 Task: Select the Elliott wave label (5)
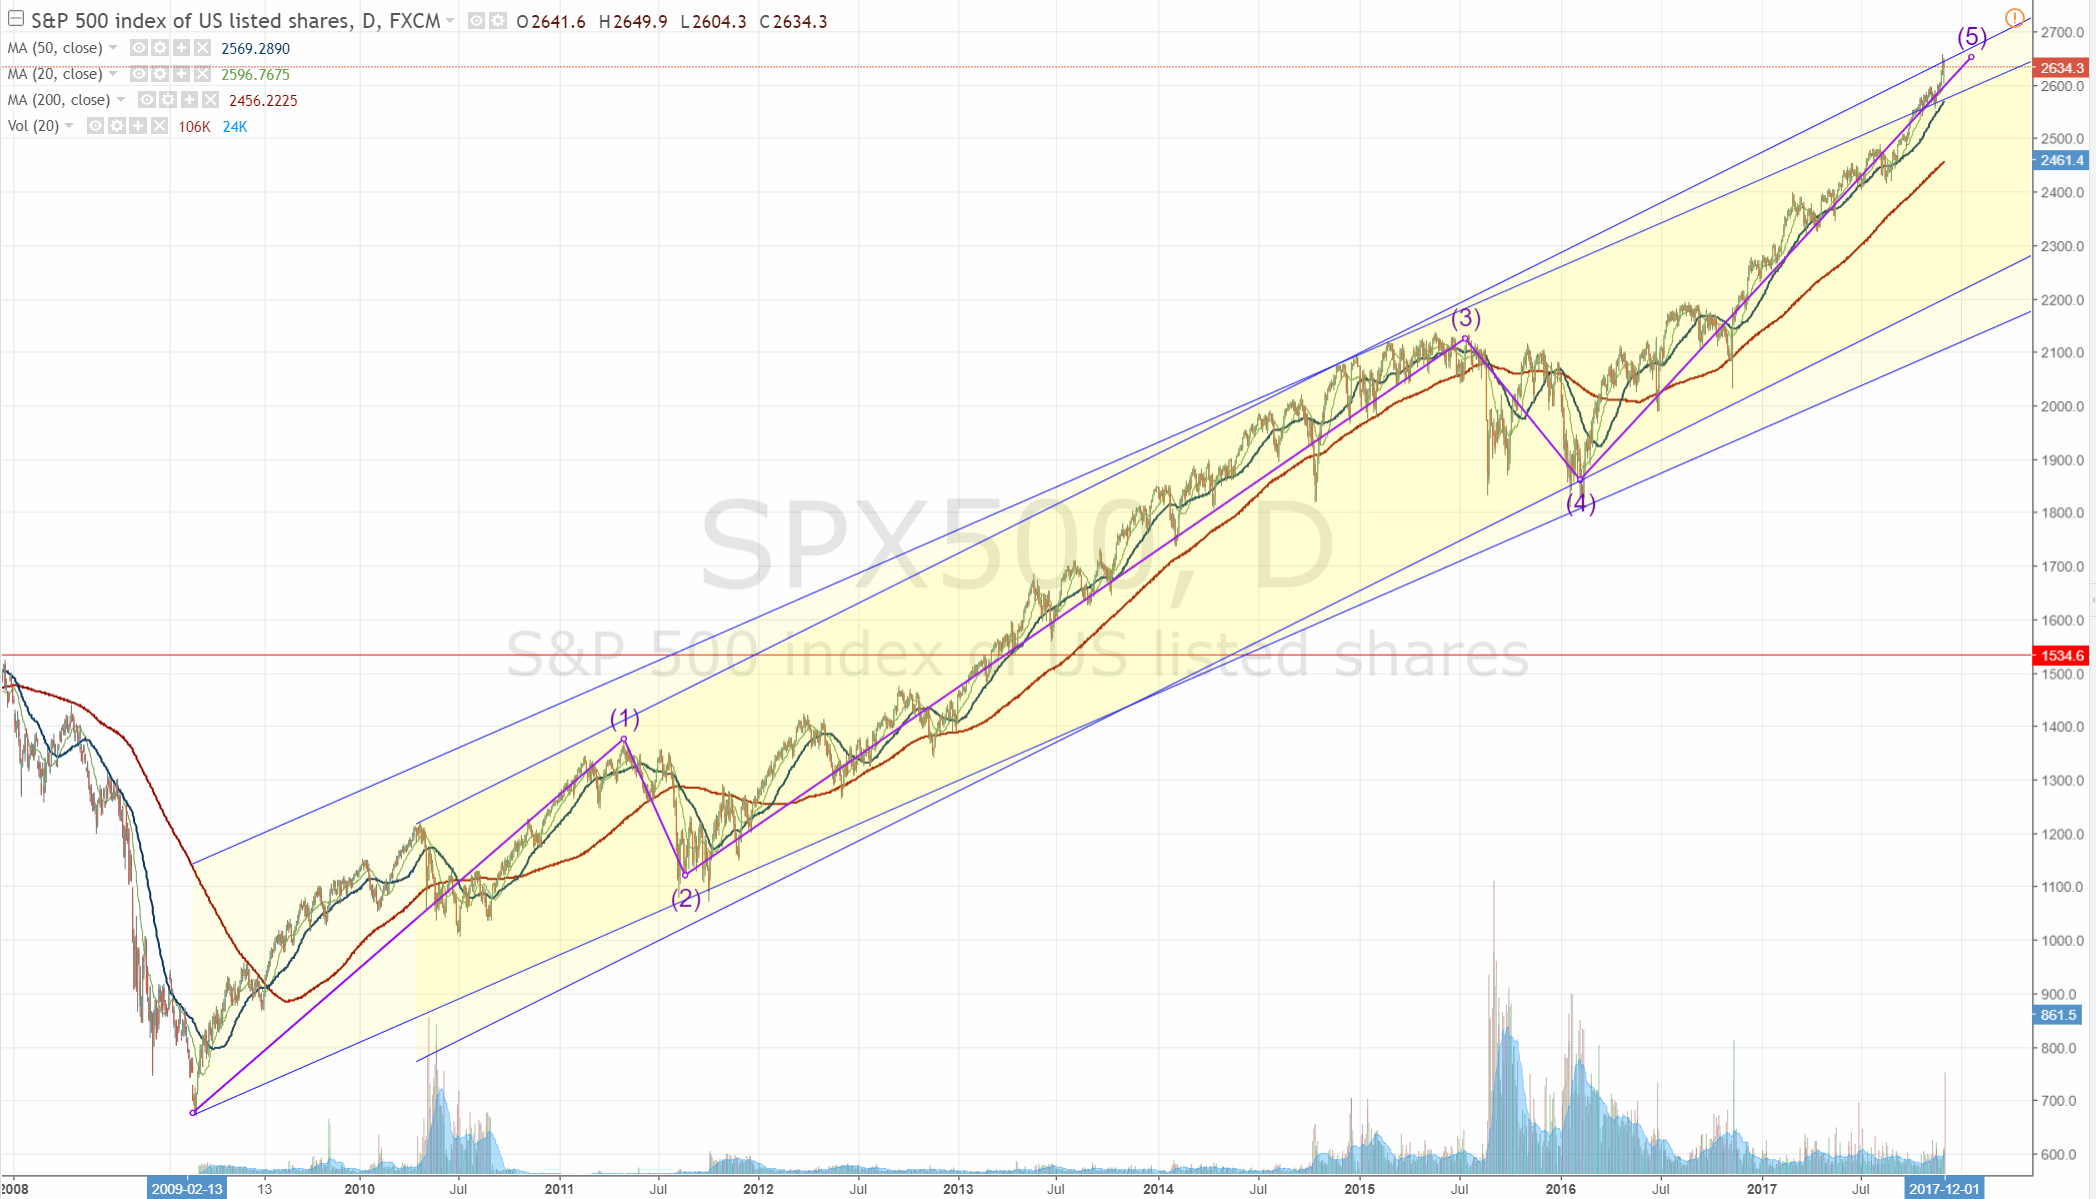click(1972, 37)
